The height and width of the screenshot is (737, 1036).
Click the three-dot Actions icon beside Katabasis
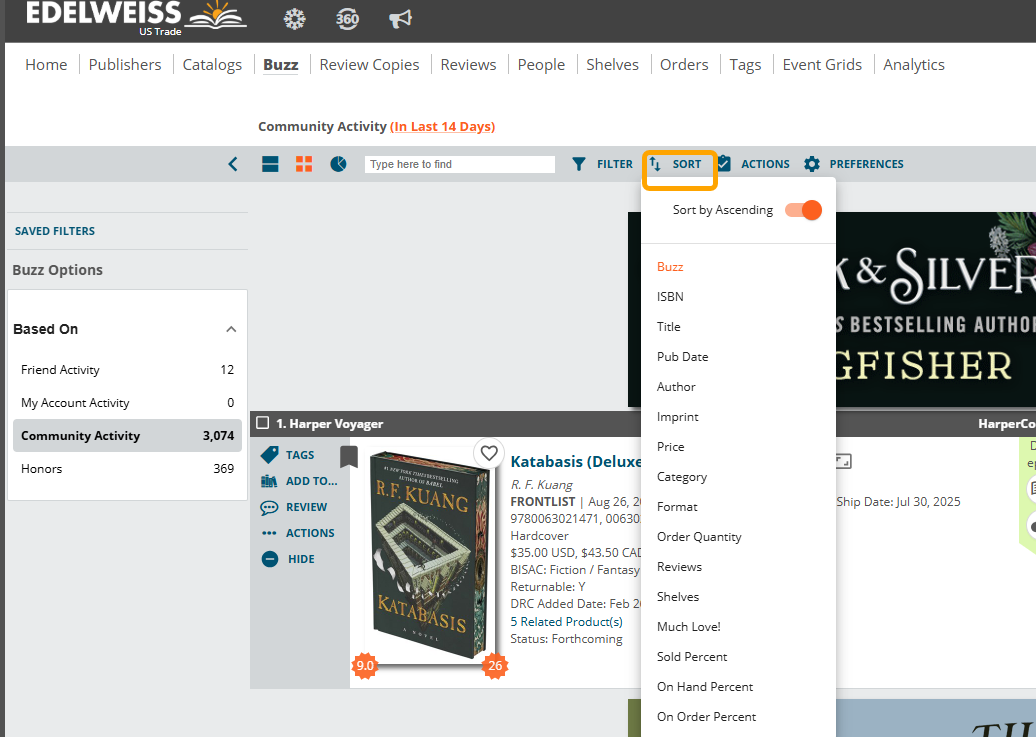point(269,533)
